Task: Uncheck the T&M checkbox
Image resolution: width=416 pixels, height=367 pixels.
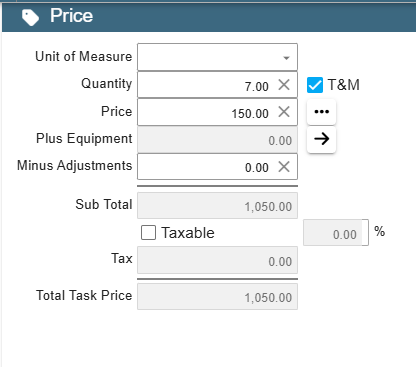Action: pyautogui.click(x=315, y=85)
